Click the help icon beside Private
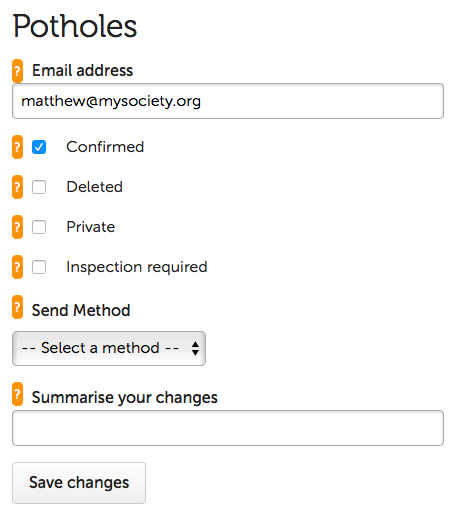469x524 pixels. coord(17,227)
